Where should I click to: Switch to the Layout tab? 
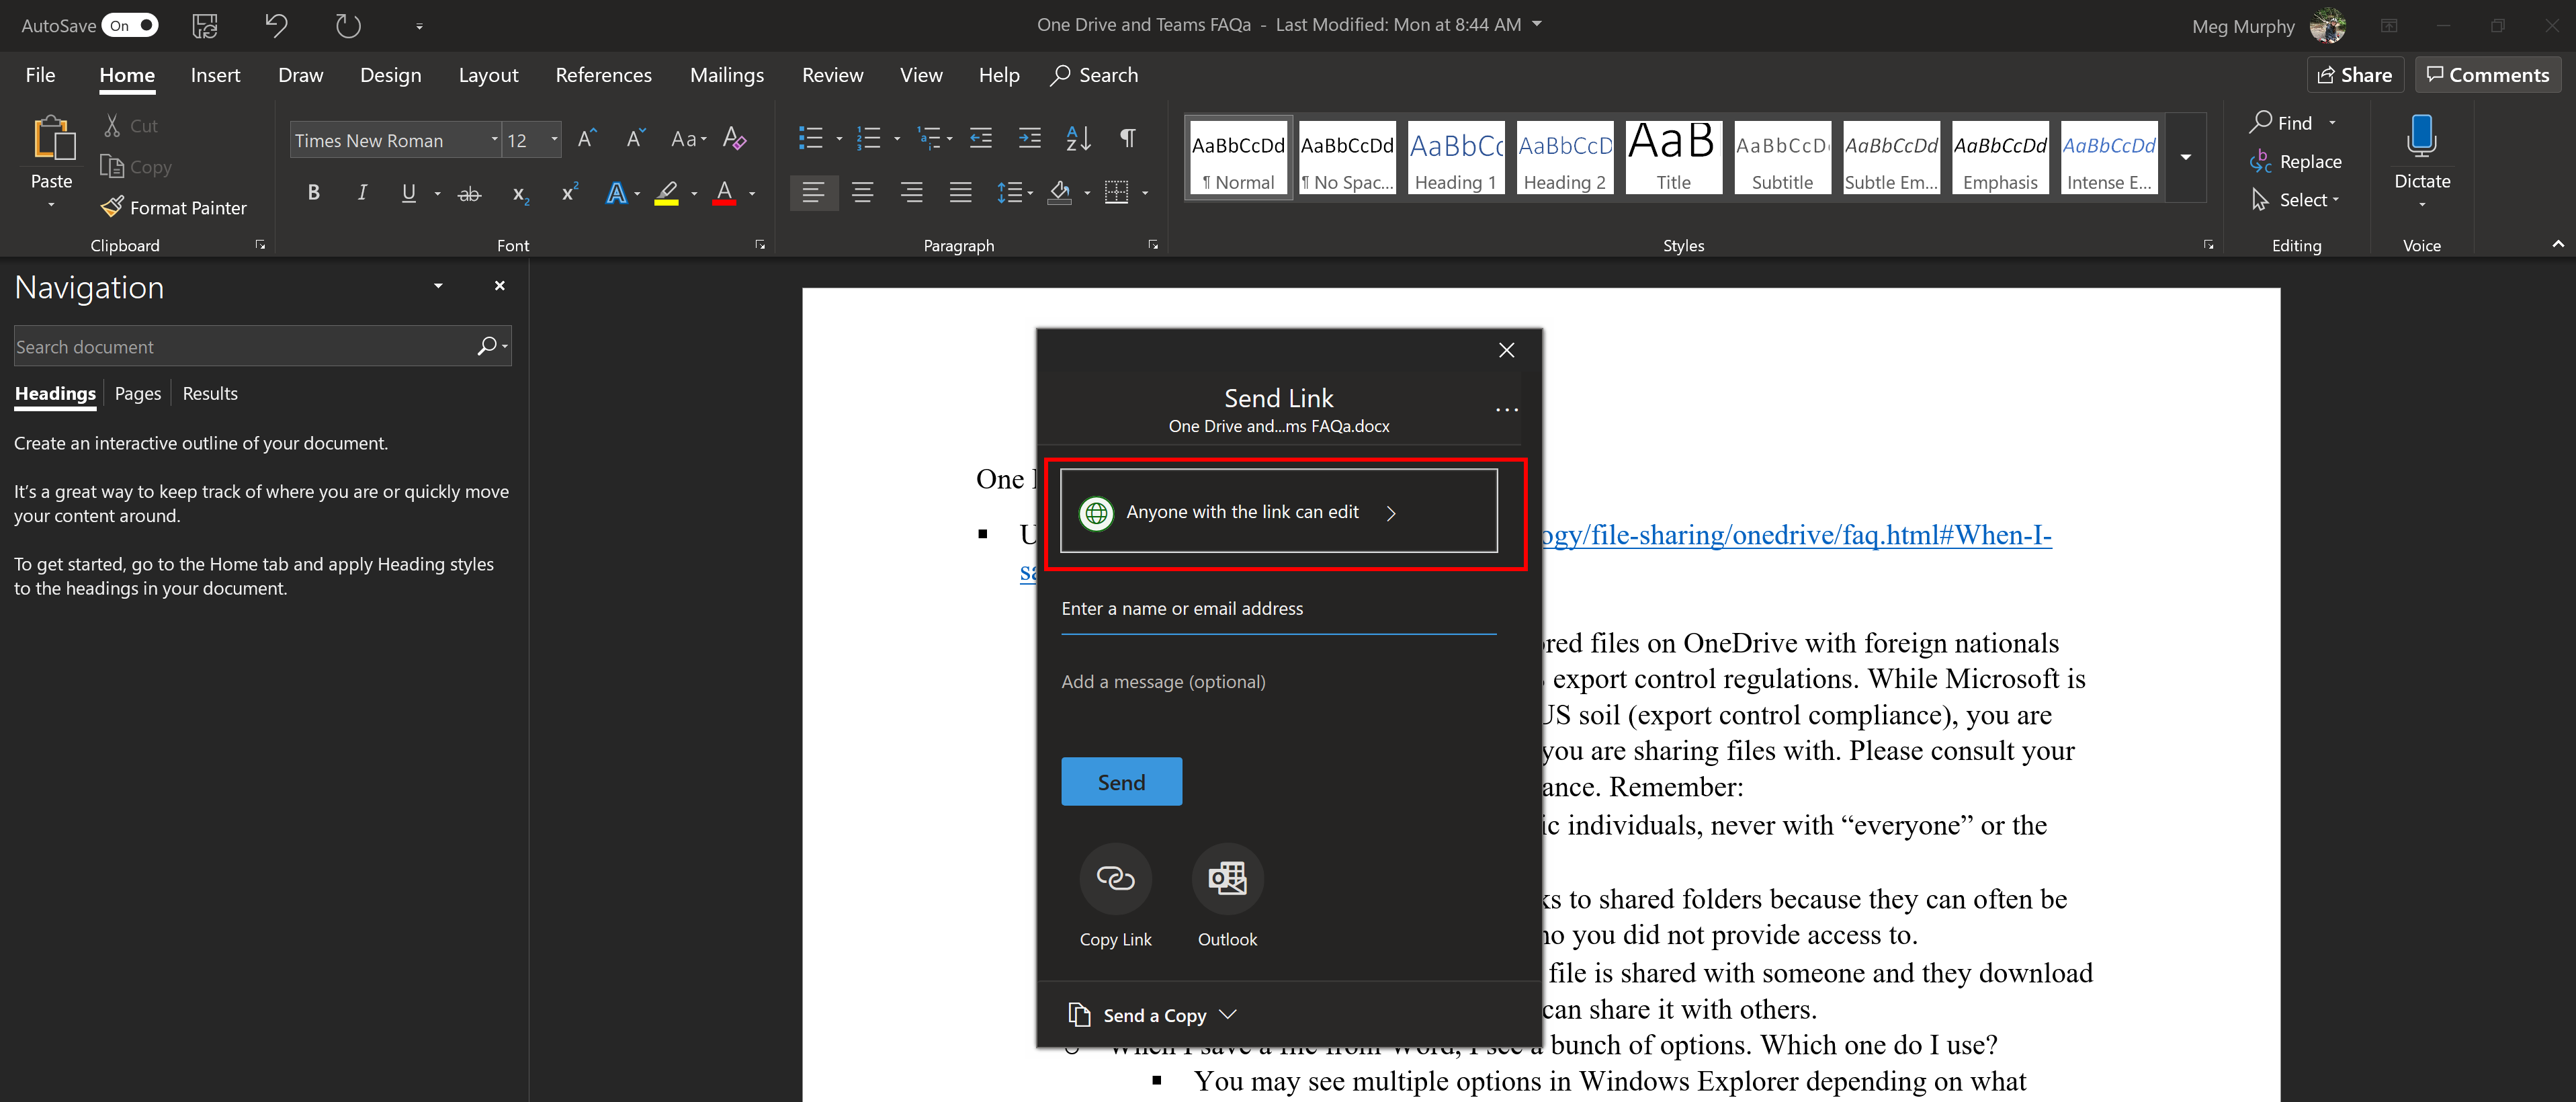click(x=488, y=75)
